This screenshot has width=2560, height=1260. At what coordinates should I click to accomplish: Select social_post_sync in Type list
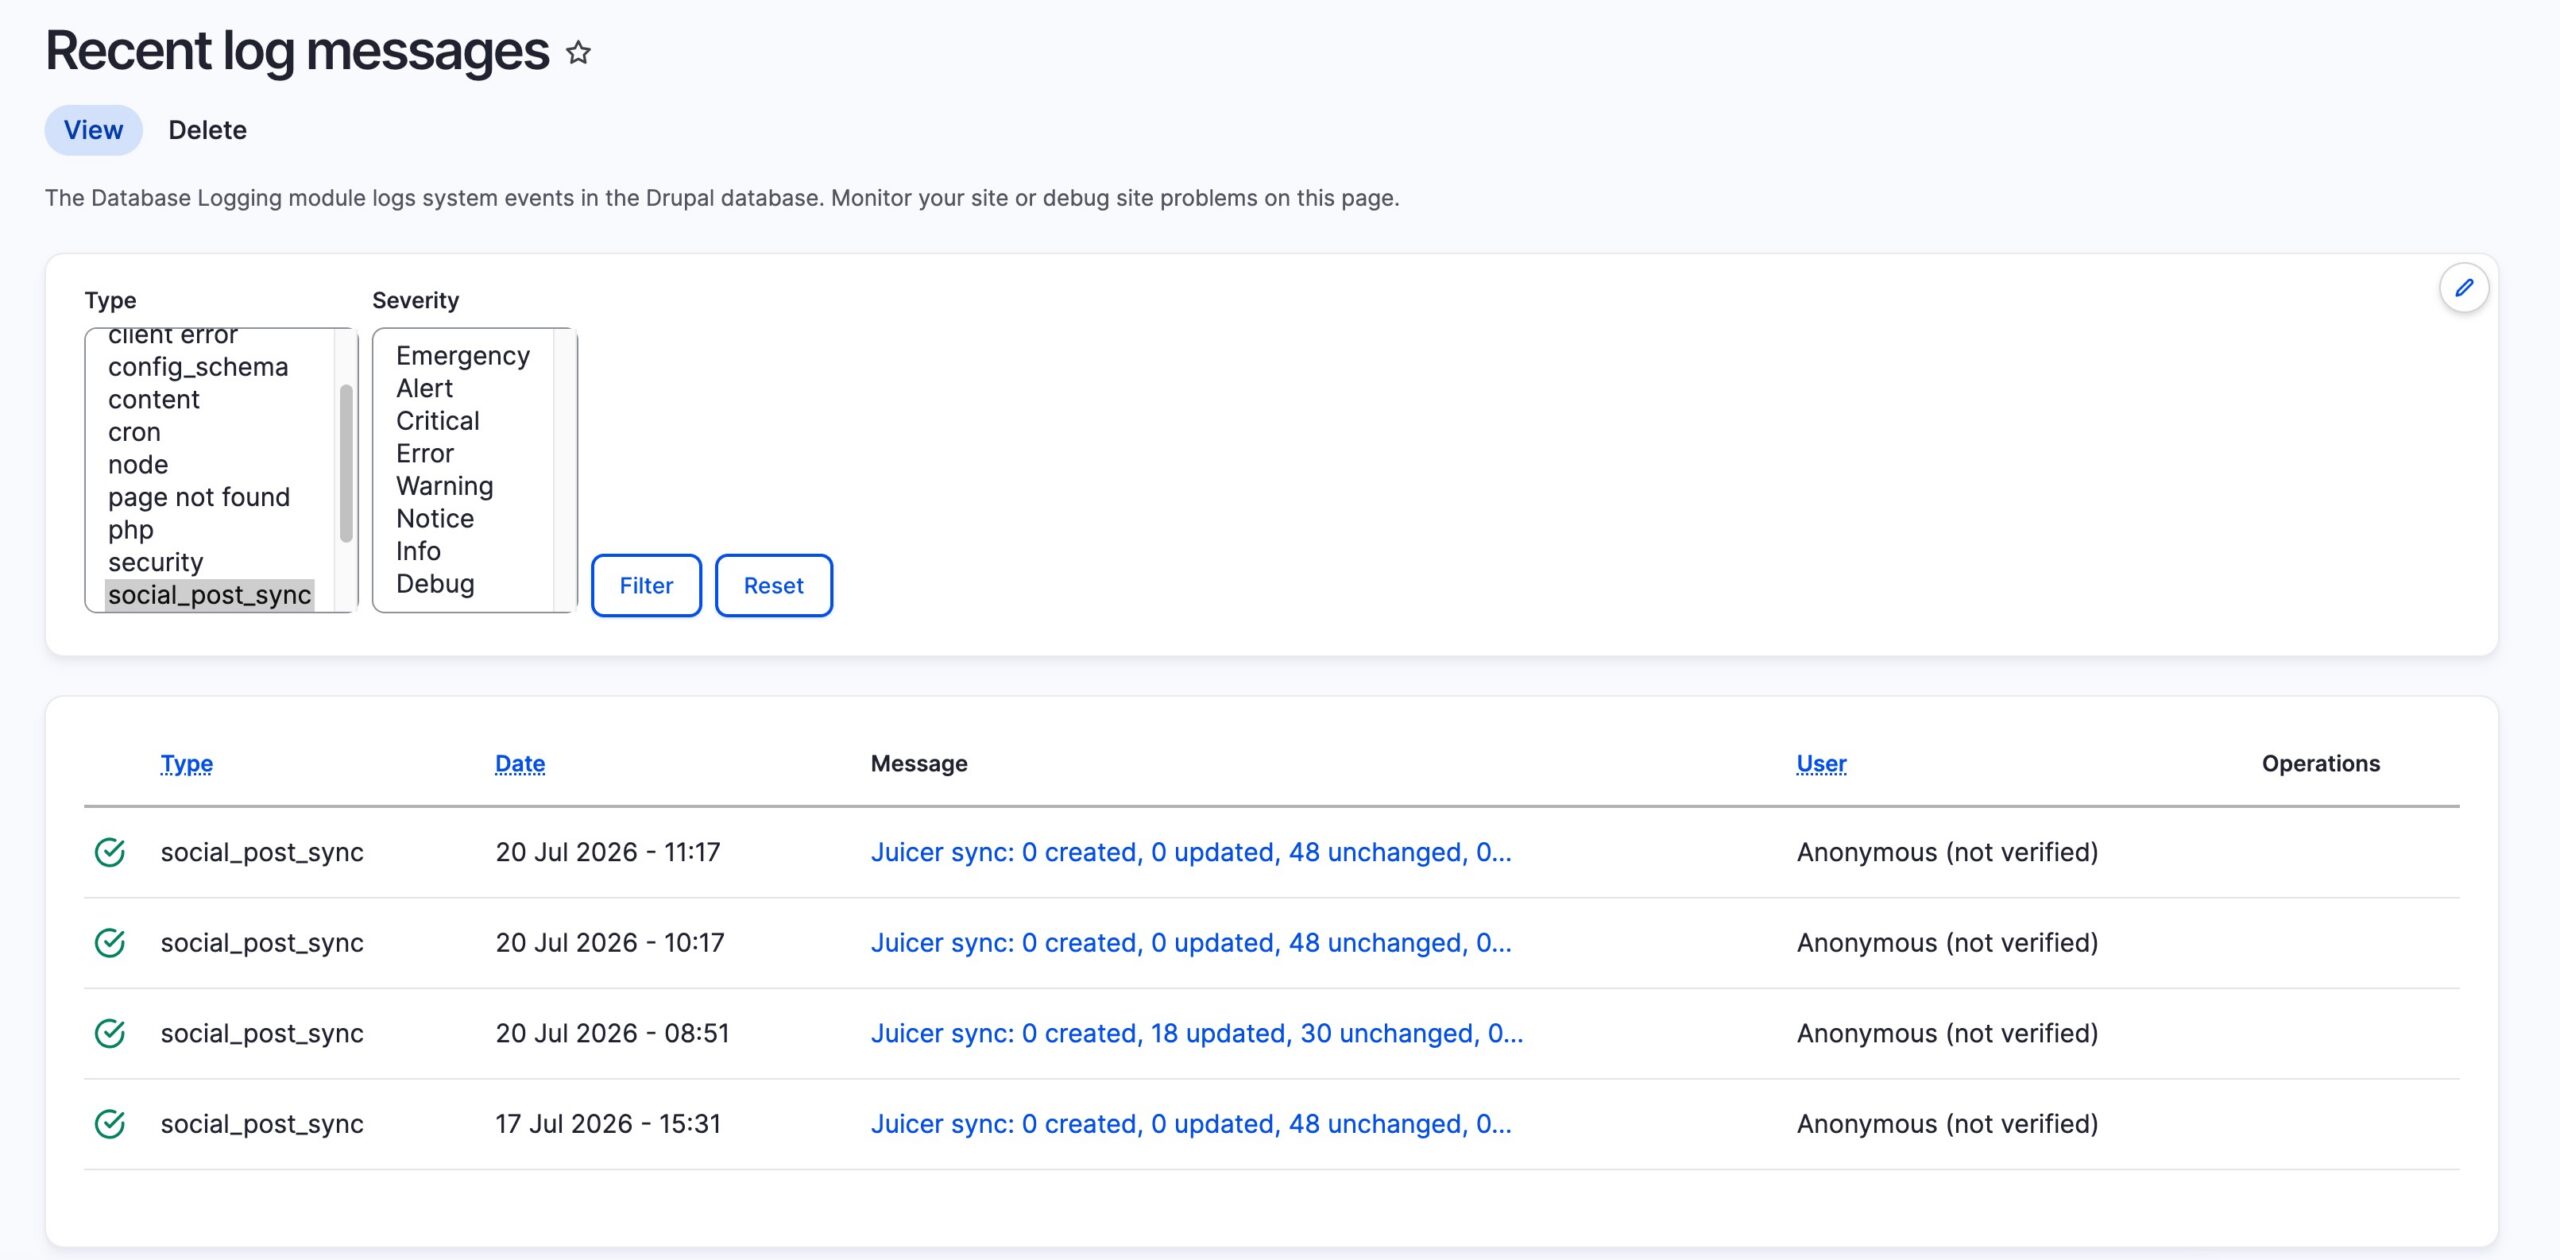click(210, 595)
